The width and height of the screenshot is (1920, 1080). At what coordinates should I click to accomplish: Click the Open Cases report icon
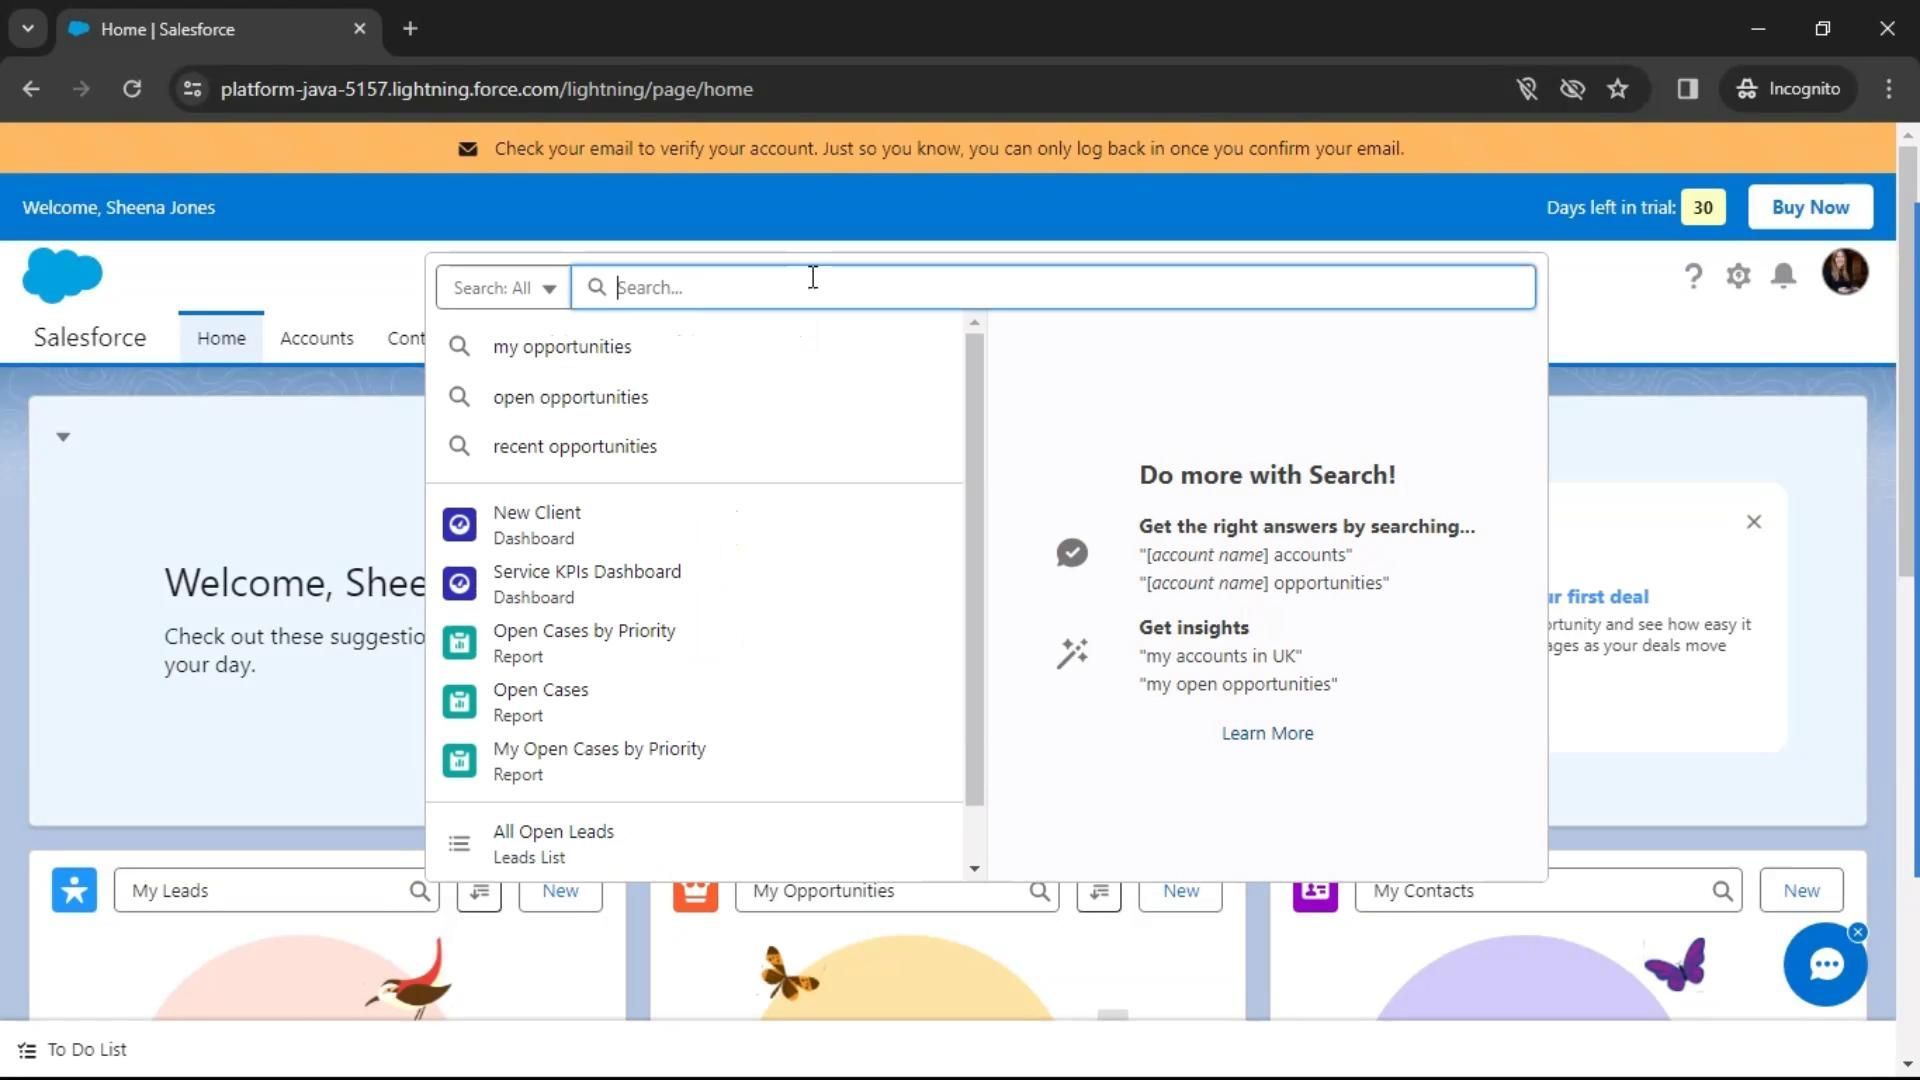(459, 702)
